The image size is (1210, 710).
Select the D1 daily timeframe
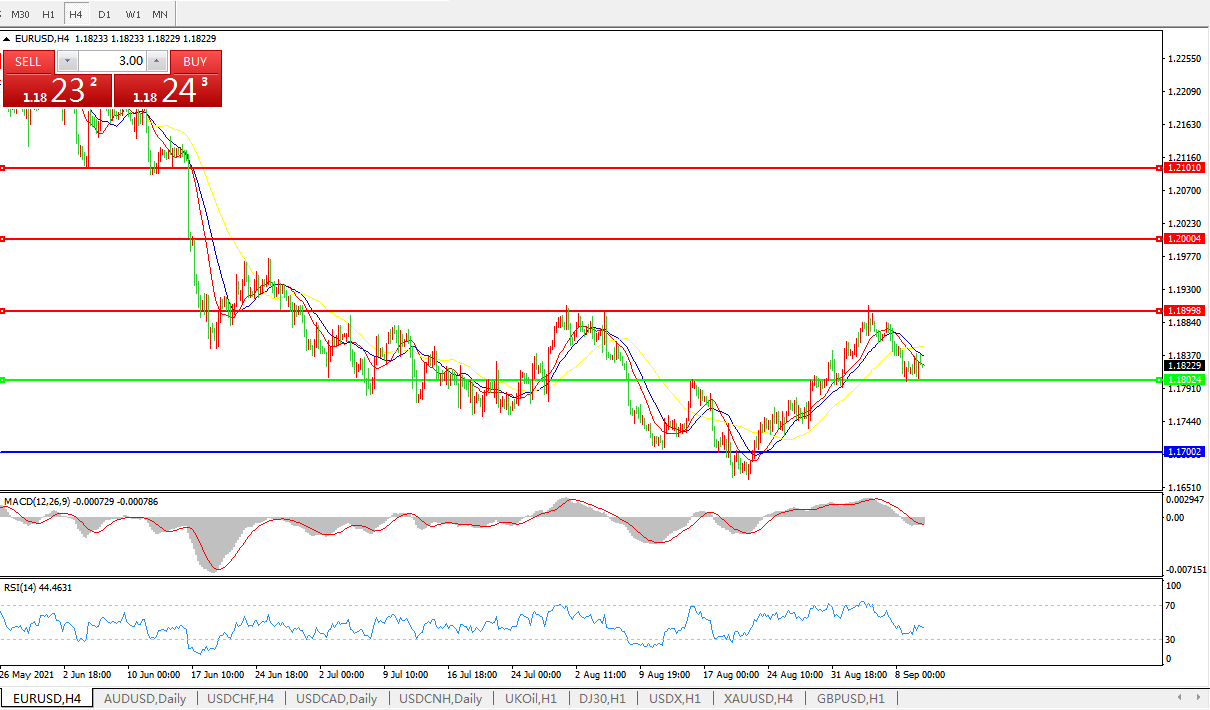tap(104, 14)
